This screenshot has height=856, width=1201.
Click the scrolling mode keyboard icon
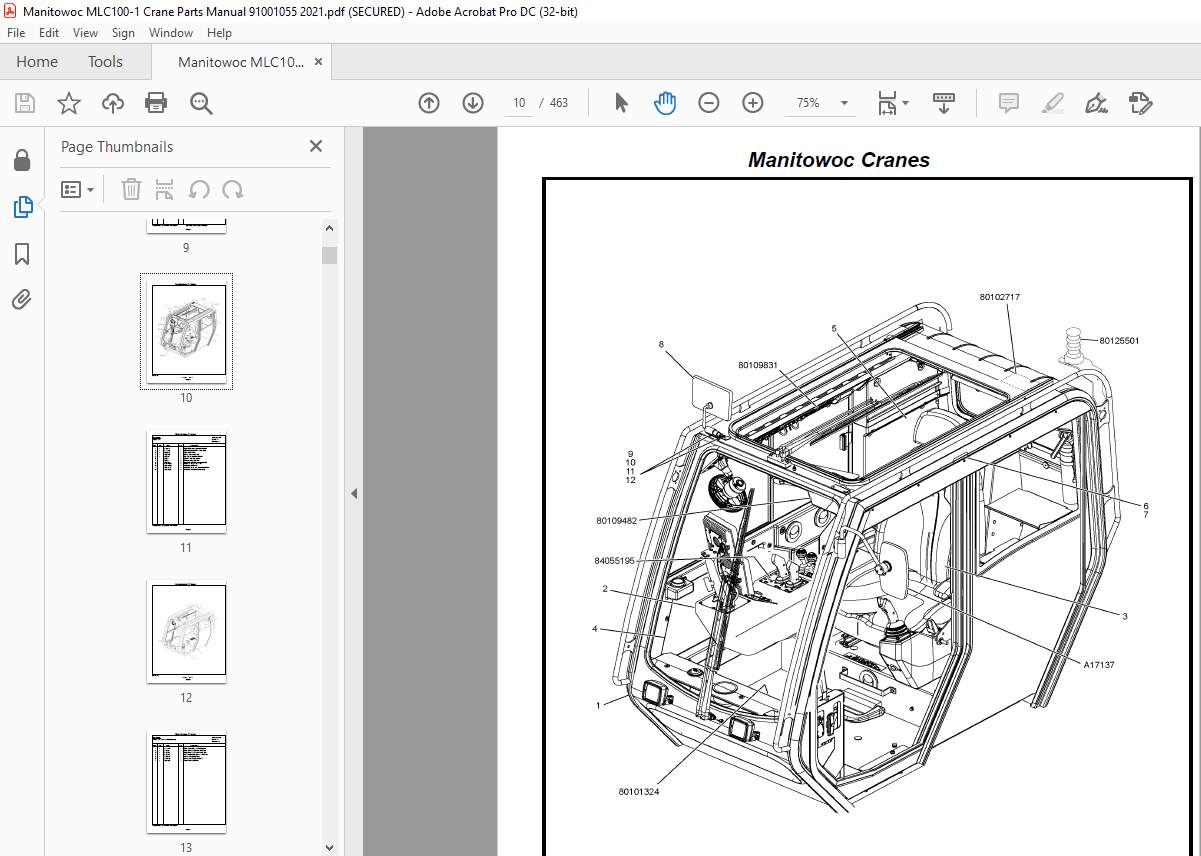[944, 103]
